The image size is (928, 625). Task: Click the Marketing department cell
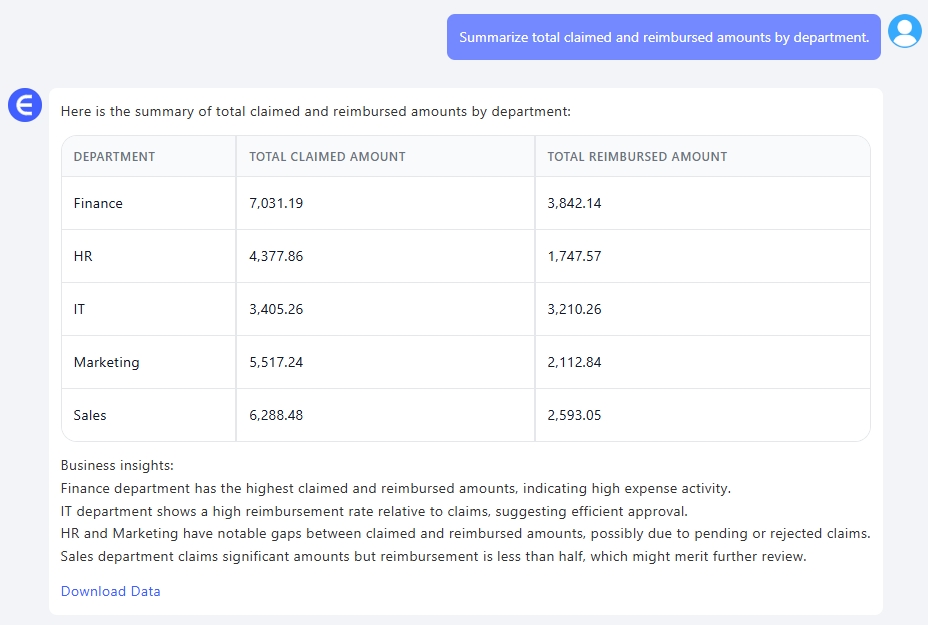pos(106,362)
